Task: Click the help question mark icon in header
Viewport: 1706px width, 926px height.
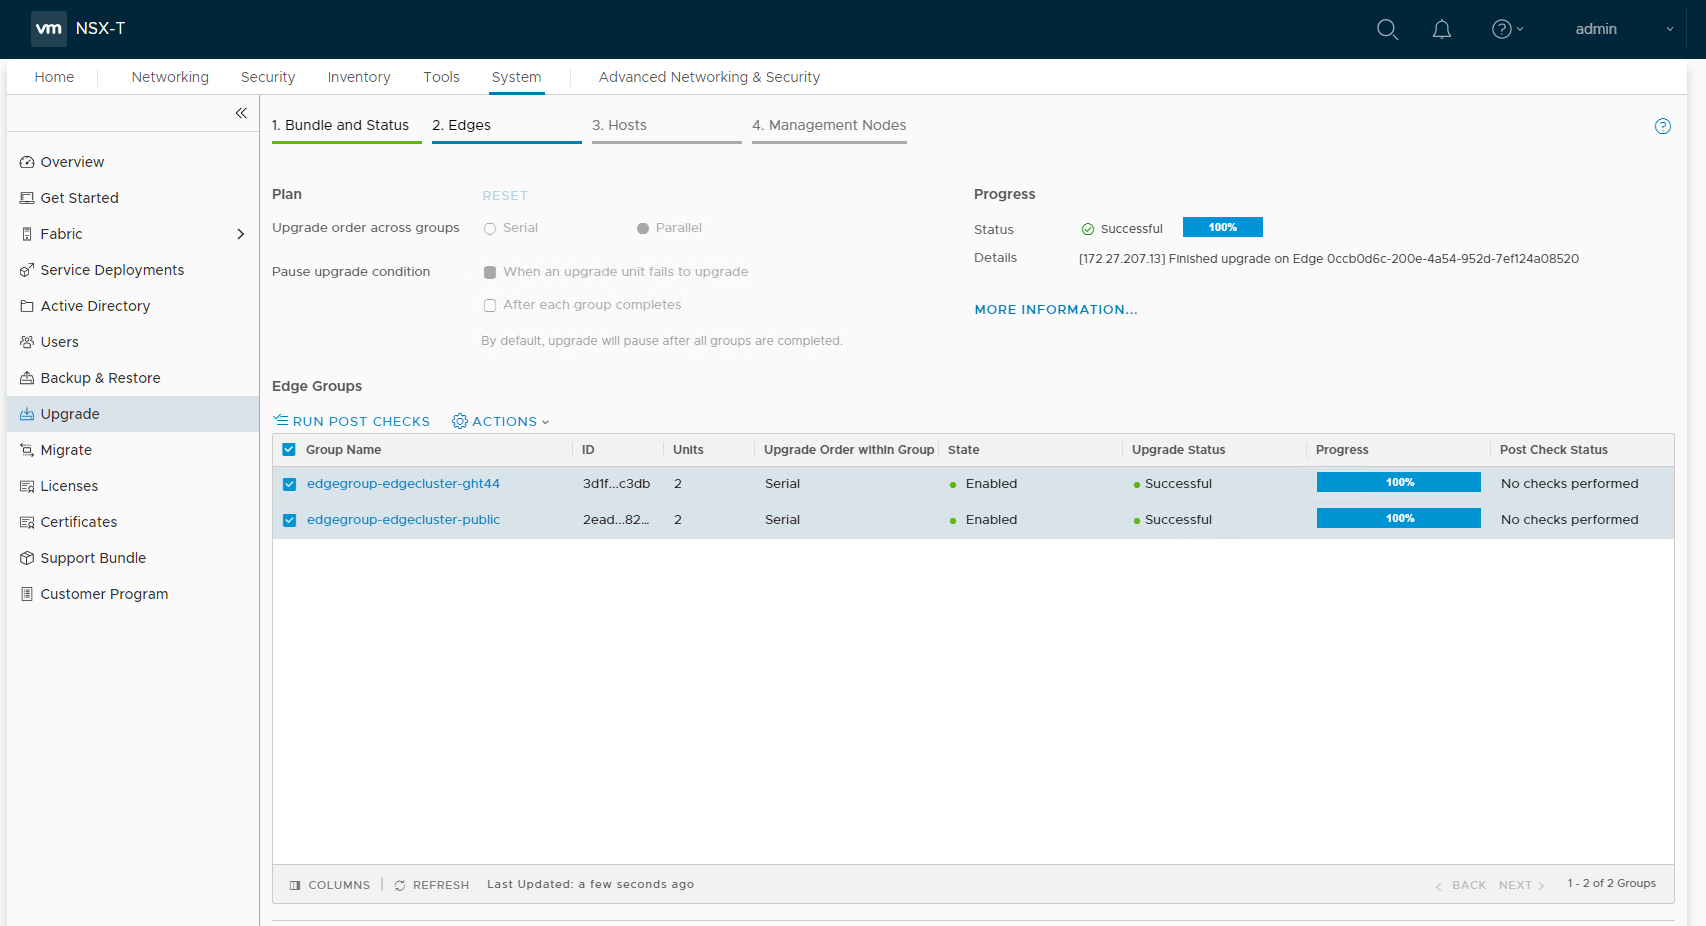Action: pyautogui.click(x=1501, y=29)
